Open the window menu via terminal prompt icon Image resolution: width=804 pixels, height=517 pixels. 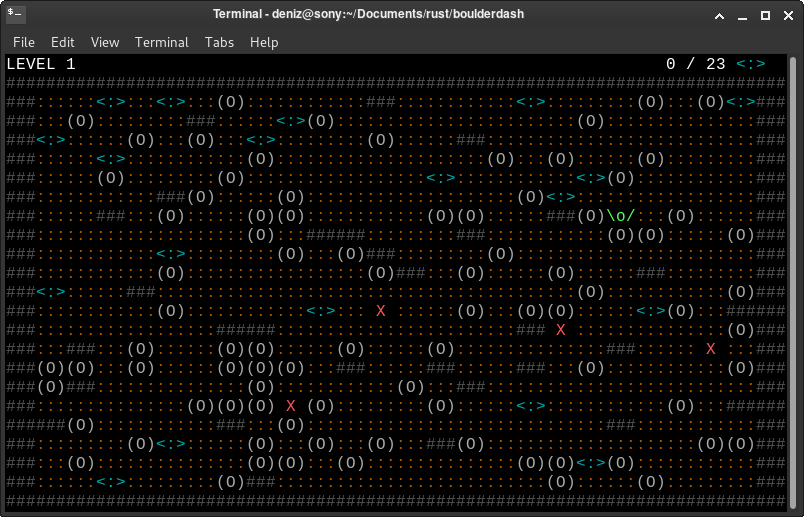16,15
